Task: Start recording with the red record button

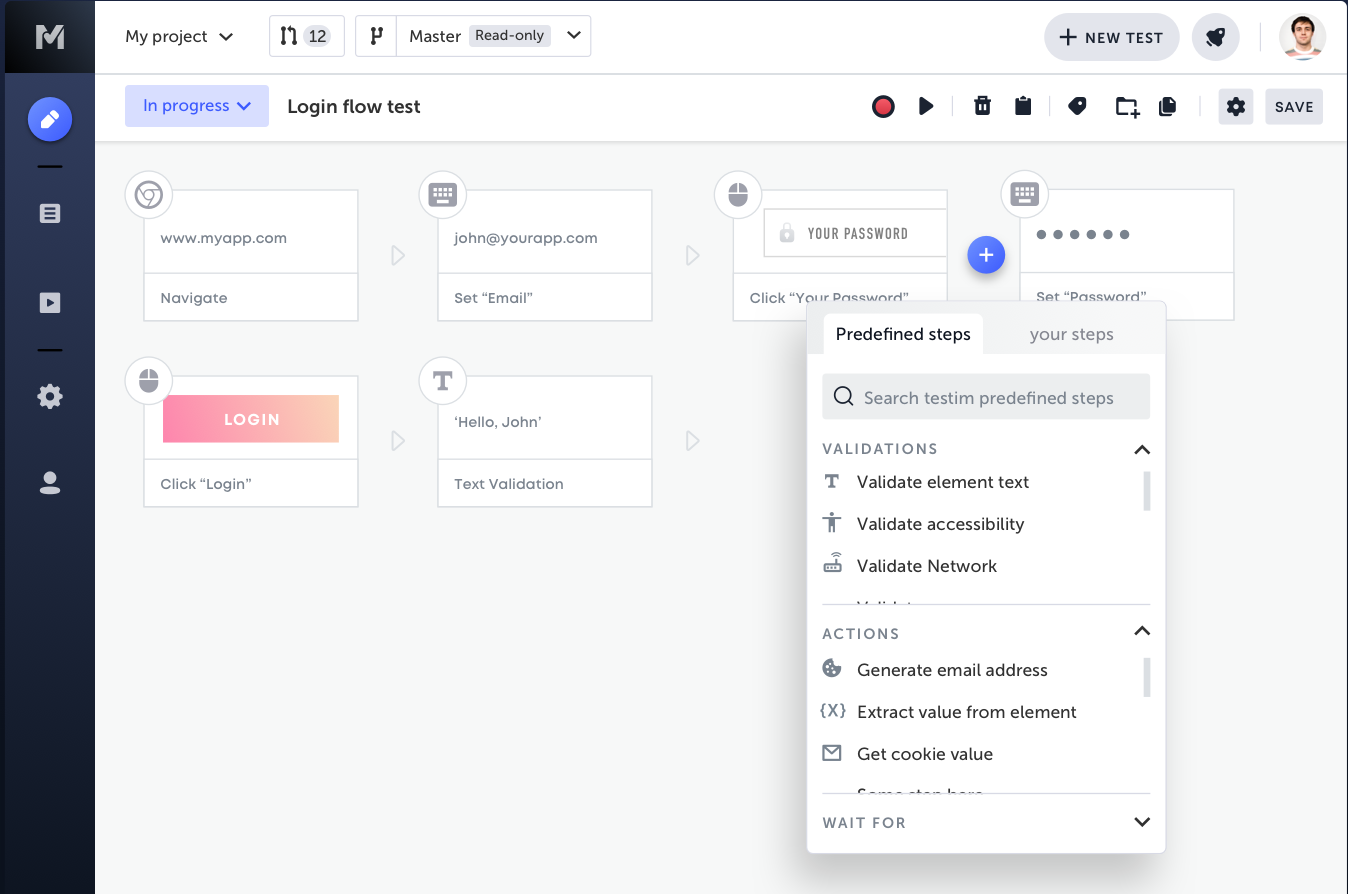Action: pyautogui.click(x=883, y=106)
